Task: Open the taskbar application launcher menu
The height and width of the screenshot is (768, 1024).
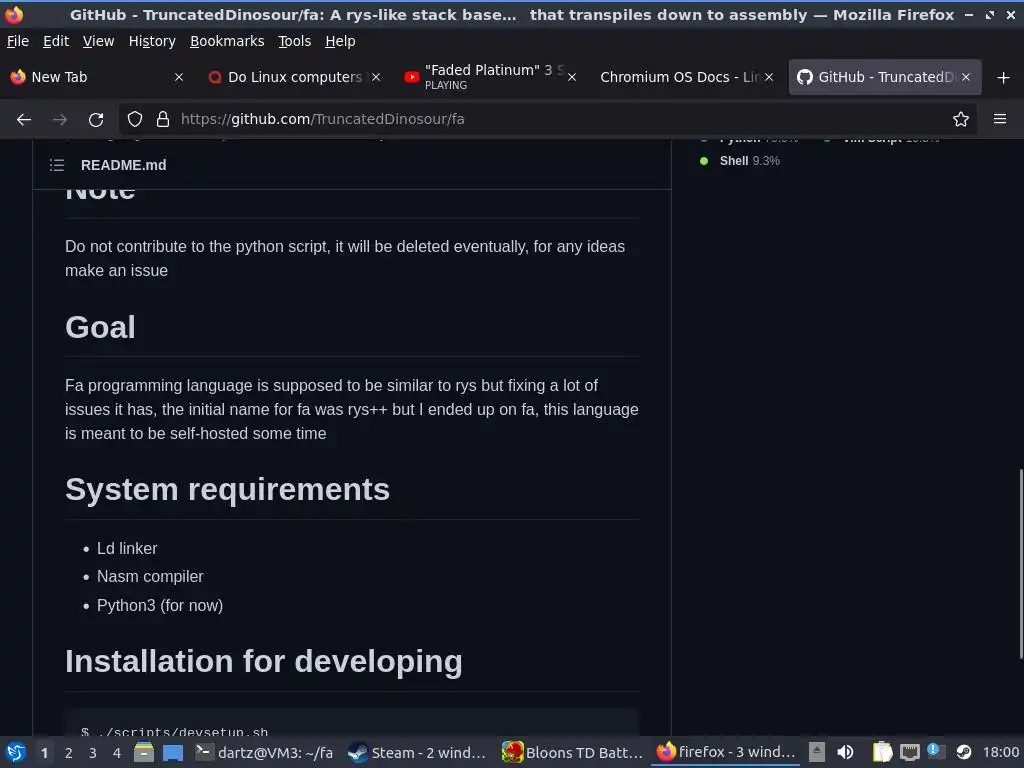Action: [x=16, y=752]
